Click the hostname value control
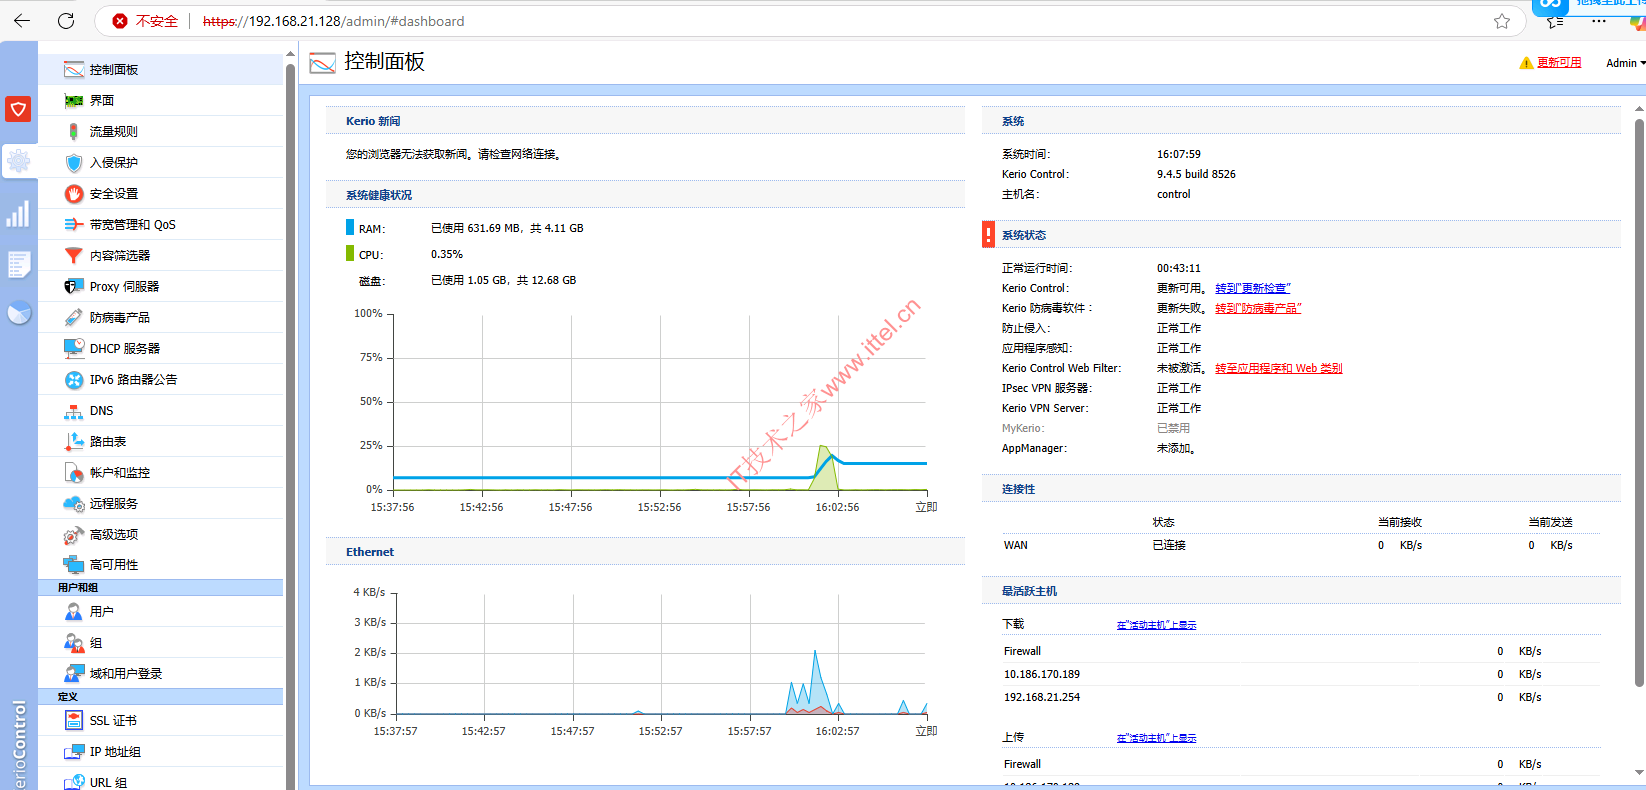The height and width of the screenshot is (790, 1646). [x=1174, y=194]
